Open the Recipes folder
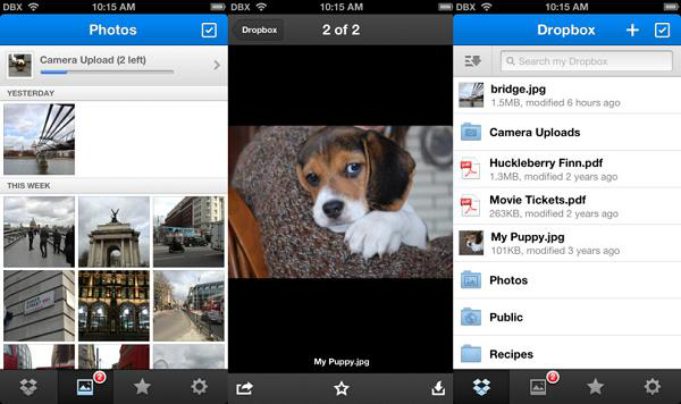 pyautogui.click(x=567, y=353)
